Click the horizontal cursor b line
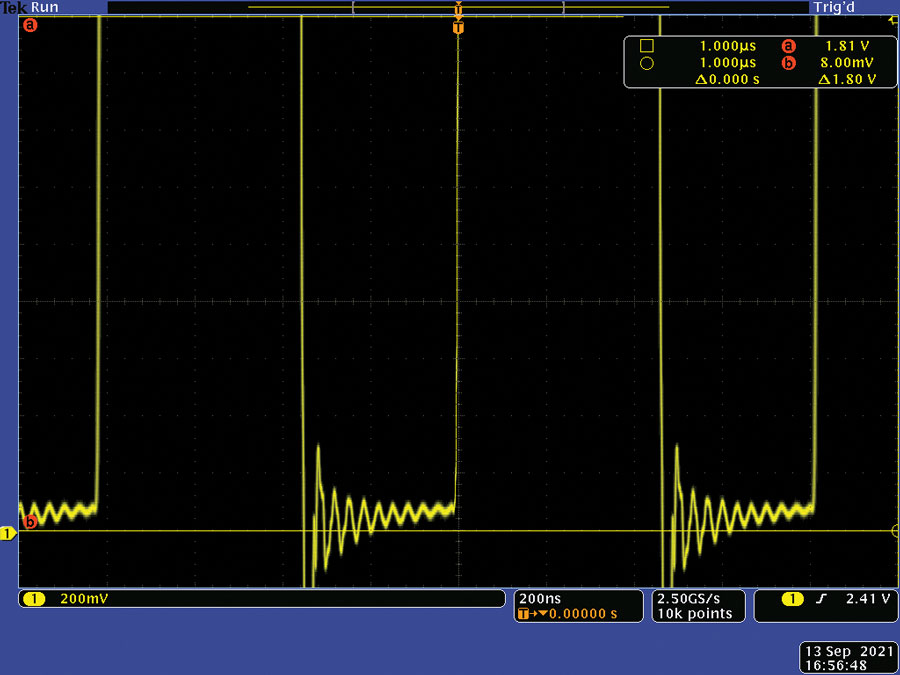This screenshot has width=900, height=675. coord(458,531)
